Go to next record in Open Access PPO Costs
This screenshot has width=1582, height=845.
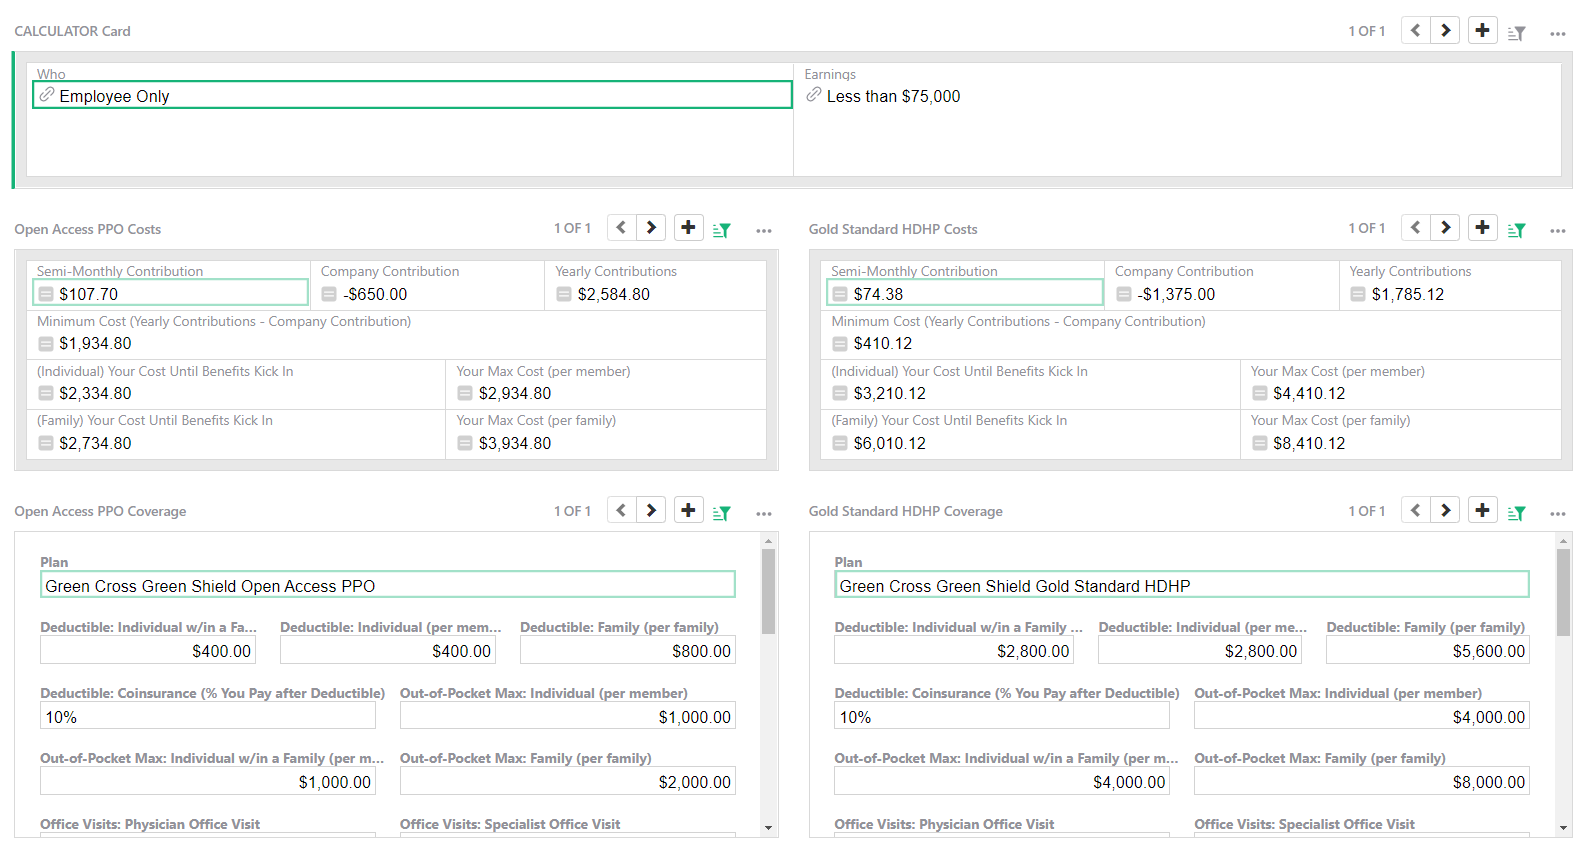click(651, 228)
